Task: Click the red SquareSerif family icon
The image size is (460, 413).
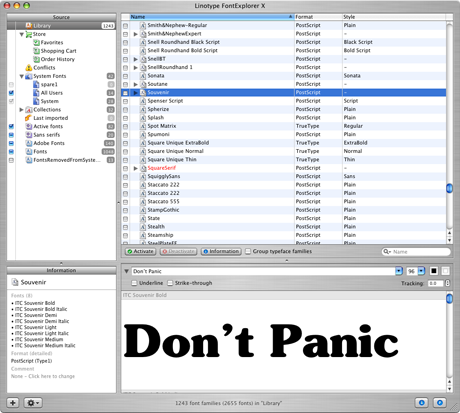Action: coord(143,168)
